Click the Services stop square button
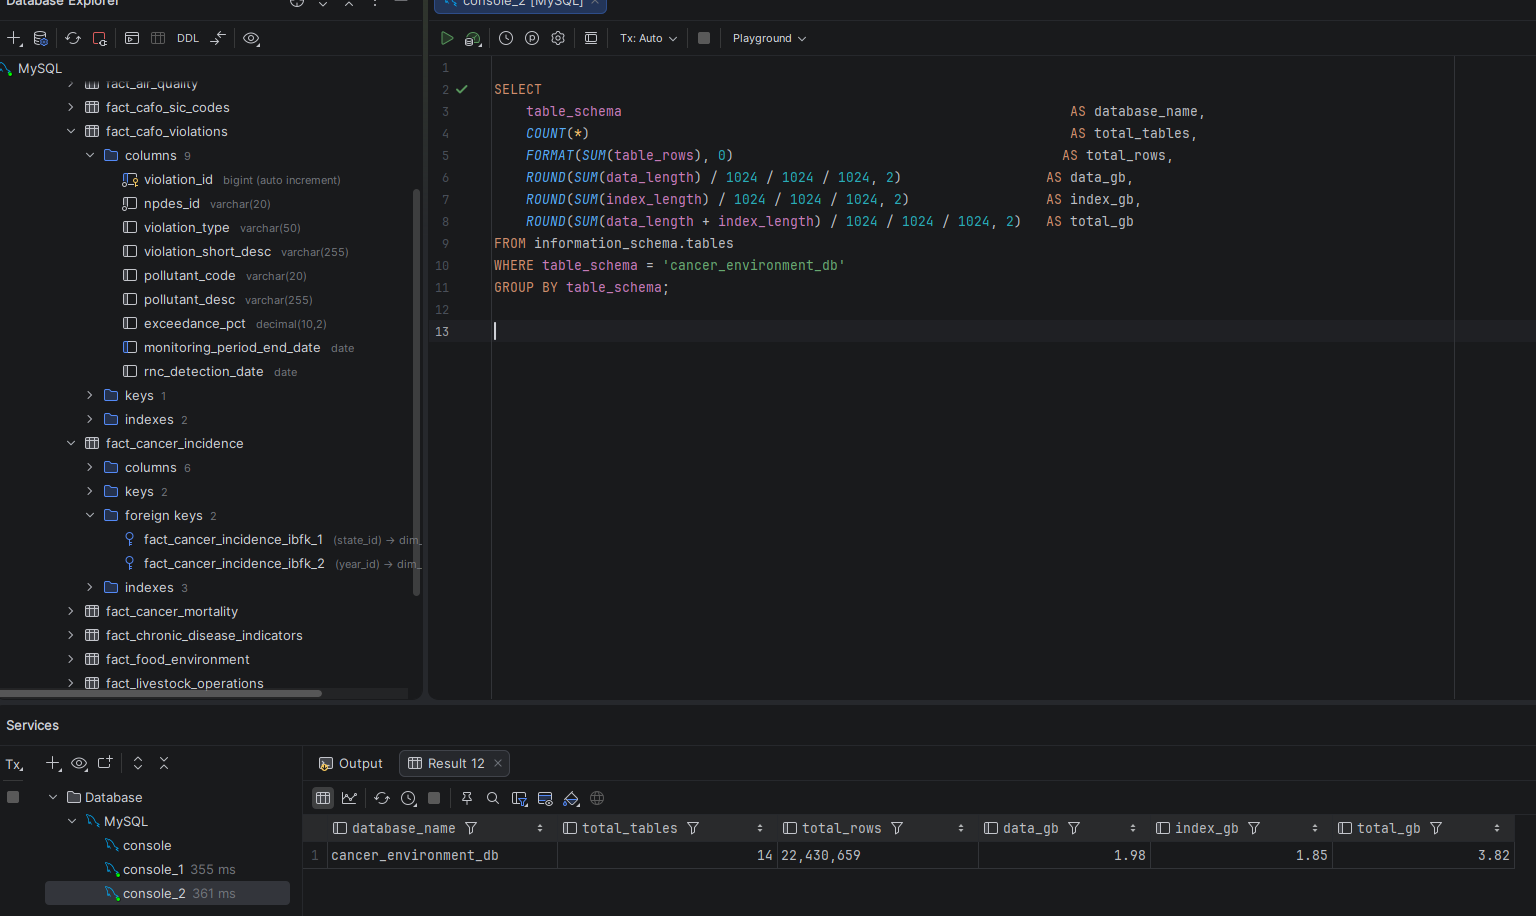Screen dimensions: 1536x916 [x=13, y=797]
